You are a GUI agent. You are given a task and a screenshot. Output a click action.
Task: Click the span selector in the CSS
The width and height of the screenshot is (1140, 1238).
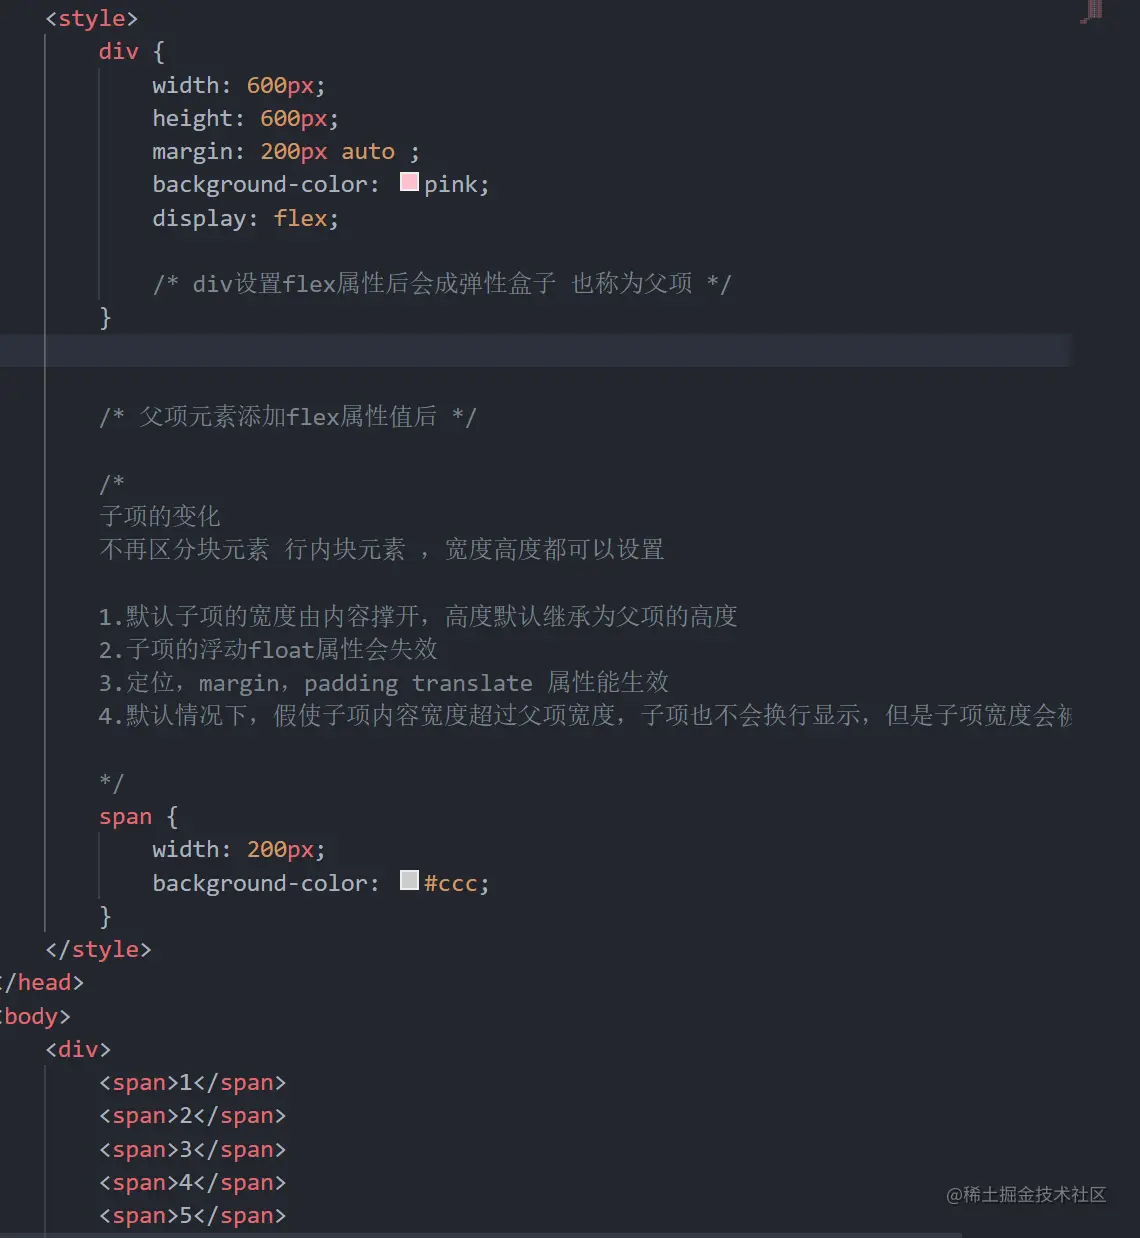(125, 817)
